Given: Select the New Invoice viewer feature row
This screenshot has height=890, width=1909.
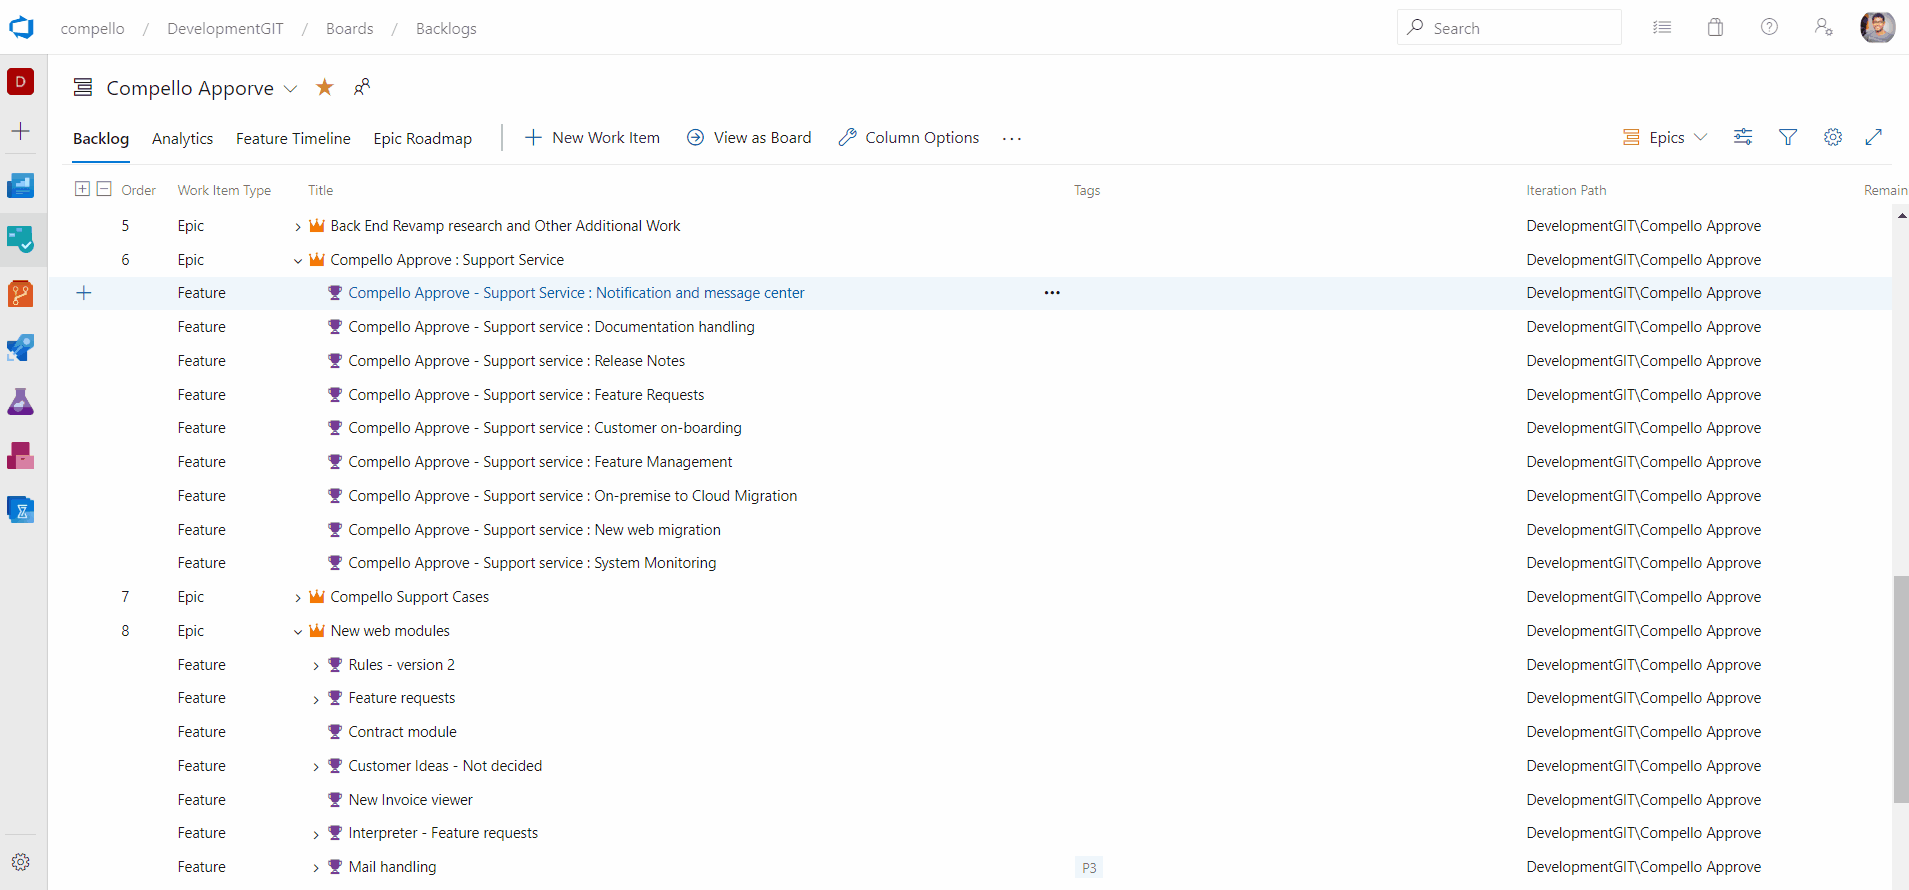Looking at the screenshot, I should point(970,800).
